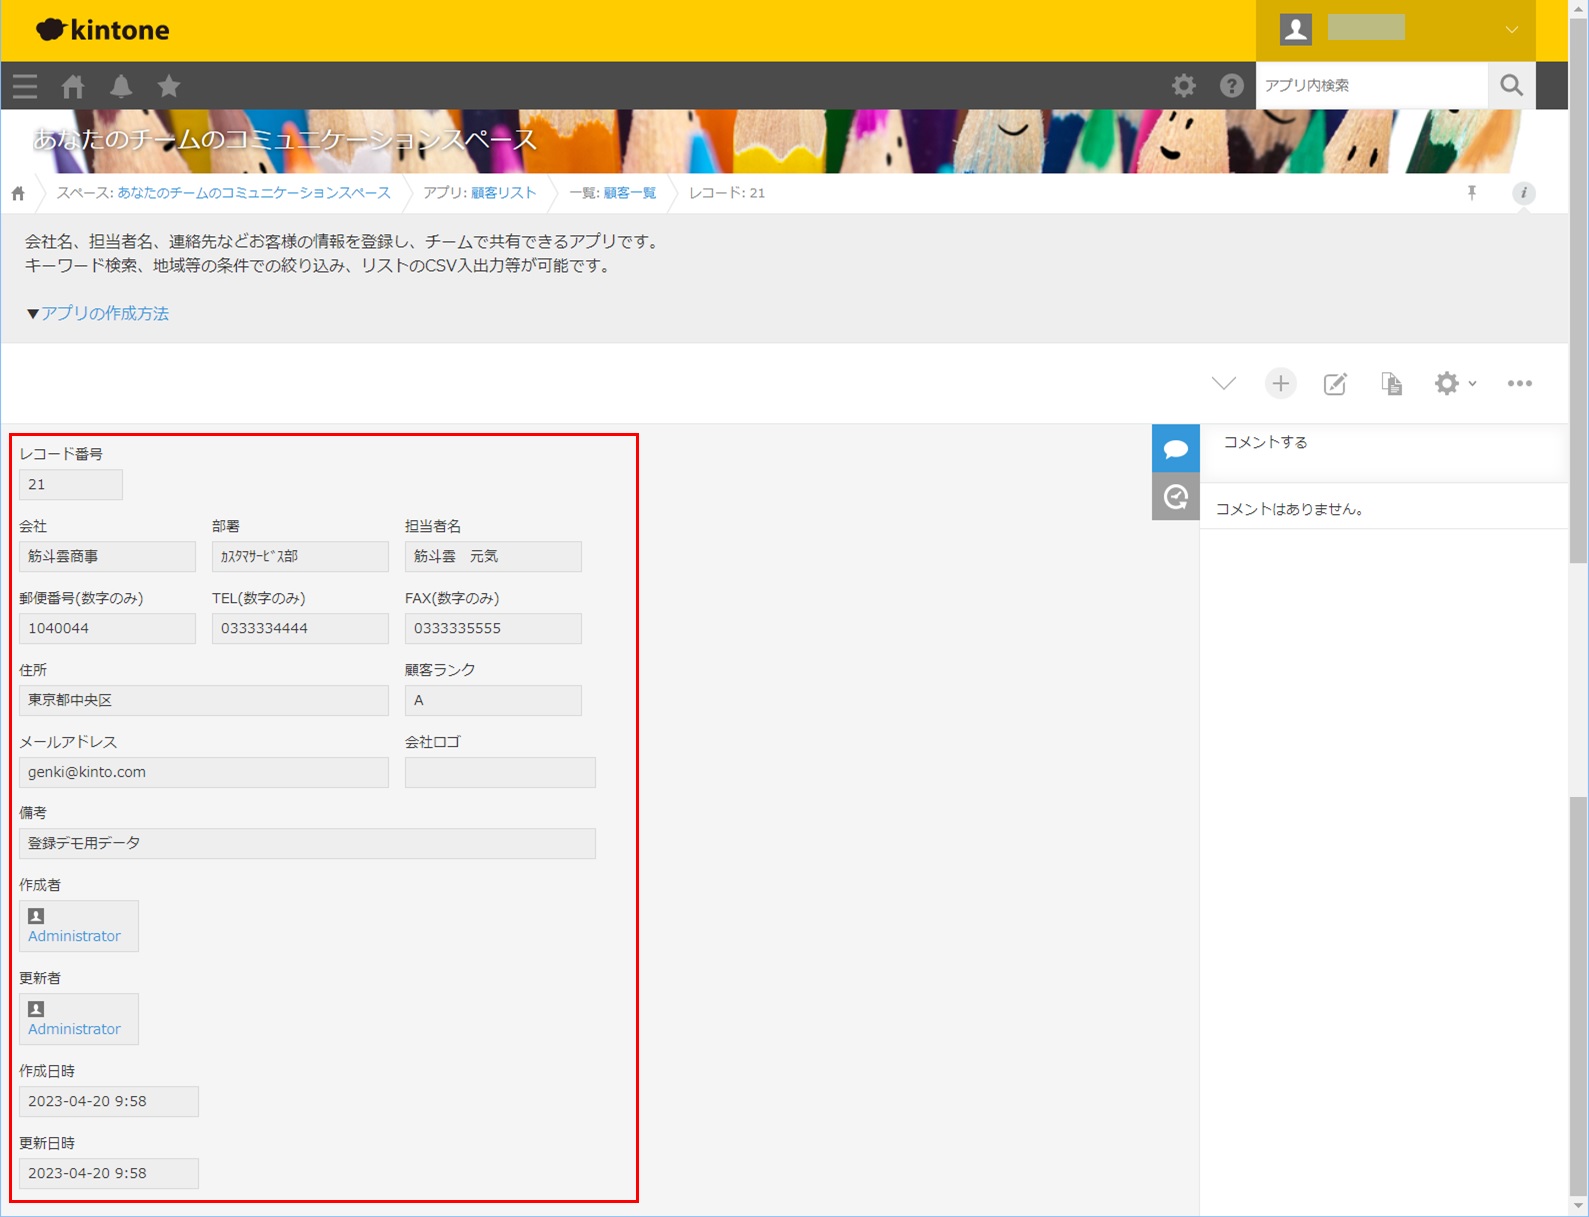Image resolution: width=1589 pixels, height=1217 pixels.
Task: Expand アプリの作成方法 section
Action: coord(98,314)
